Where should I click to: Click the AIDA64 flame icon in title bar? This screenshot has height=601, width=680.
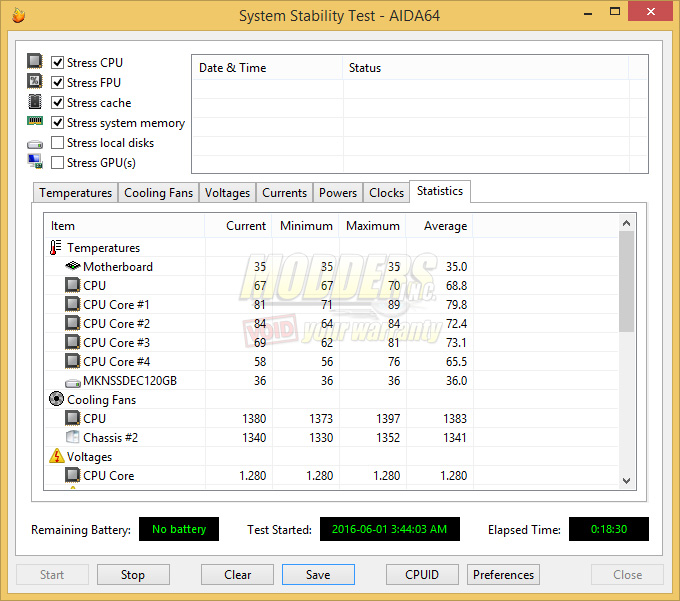[x=18, y=15]
